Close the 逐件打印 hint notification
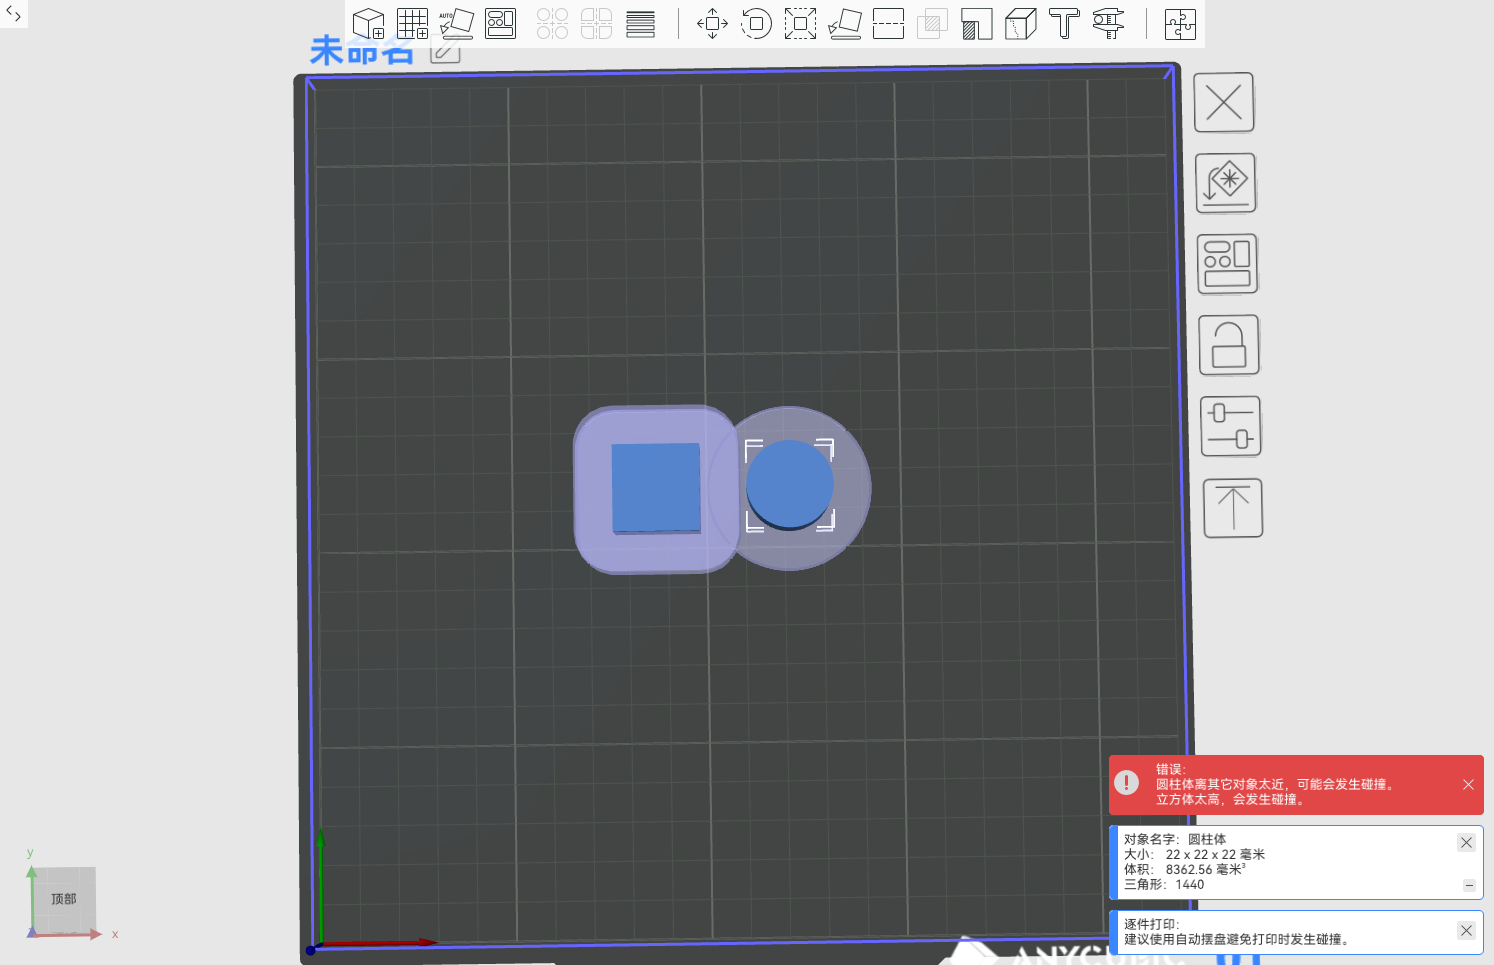 pos(1466,930)
